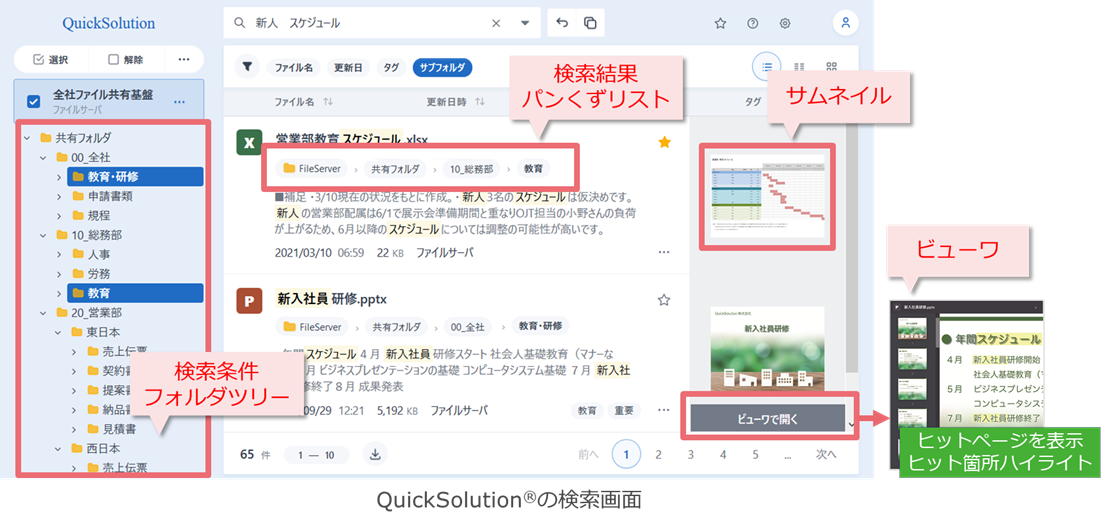This screenshot has height=528, width=1104.
Task: Toggle the 全社ファイル共有基盤 checkbox
Action: click(x=33, y=102)
